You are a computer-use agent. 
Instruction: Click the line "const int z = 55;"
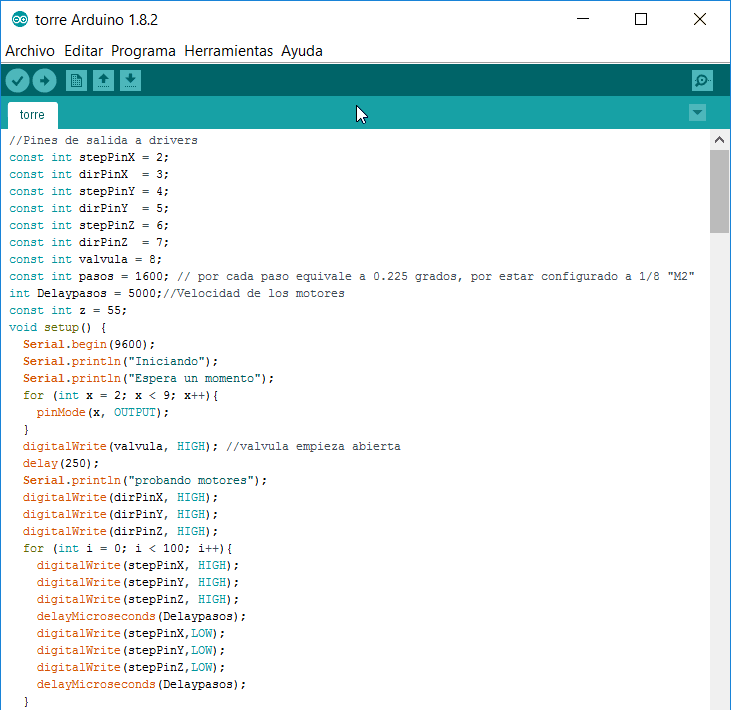click(68, 310)
